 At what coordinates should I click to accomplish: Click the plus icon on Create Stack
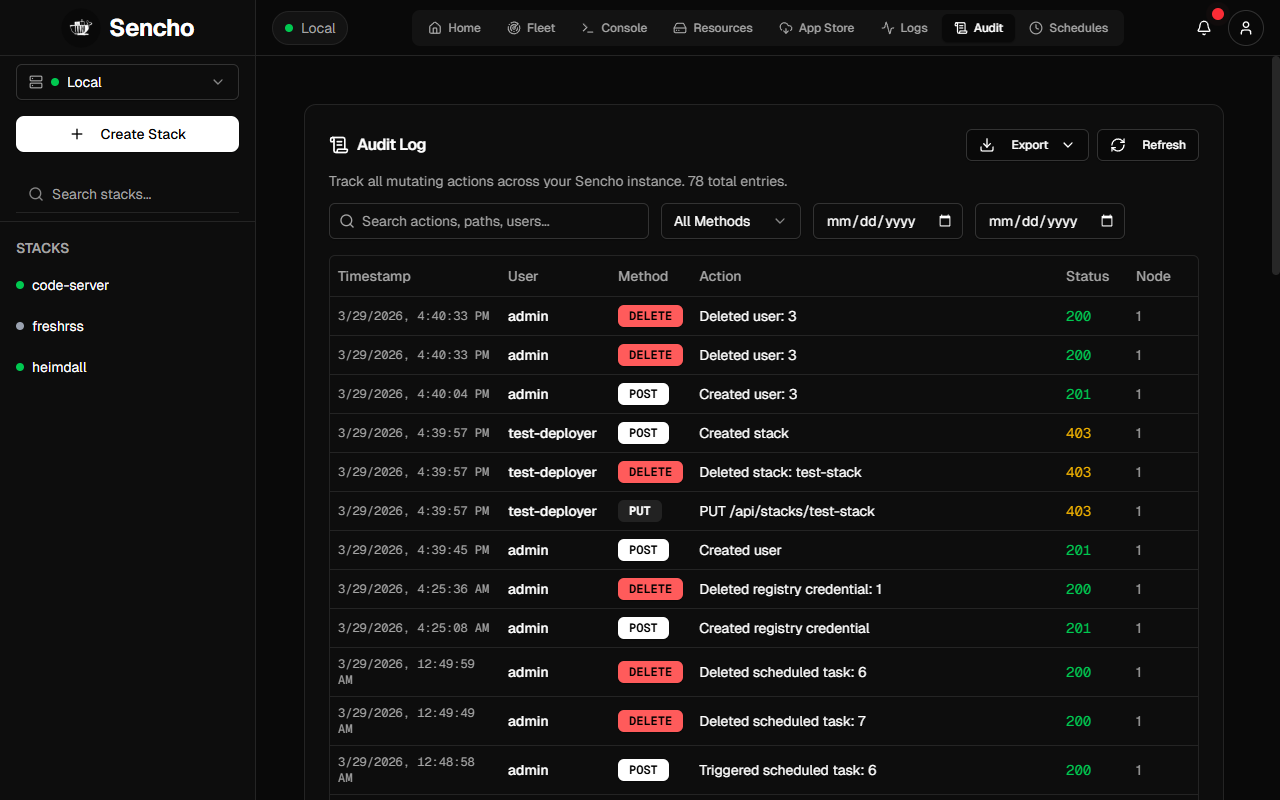click(x=77, y=134)
